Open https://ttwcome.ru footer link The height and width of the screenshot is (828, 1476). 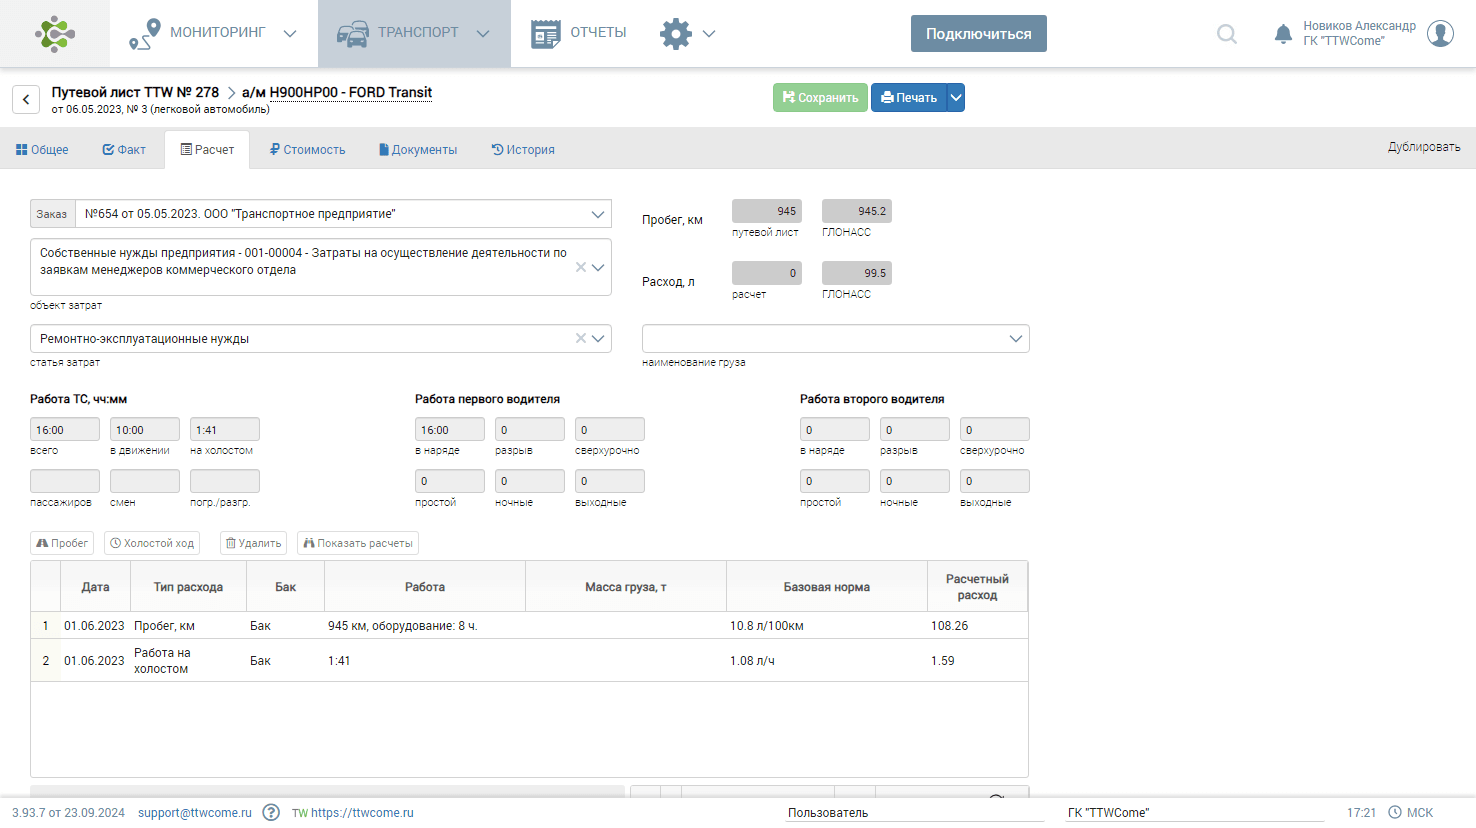click(x=362, y=812)
